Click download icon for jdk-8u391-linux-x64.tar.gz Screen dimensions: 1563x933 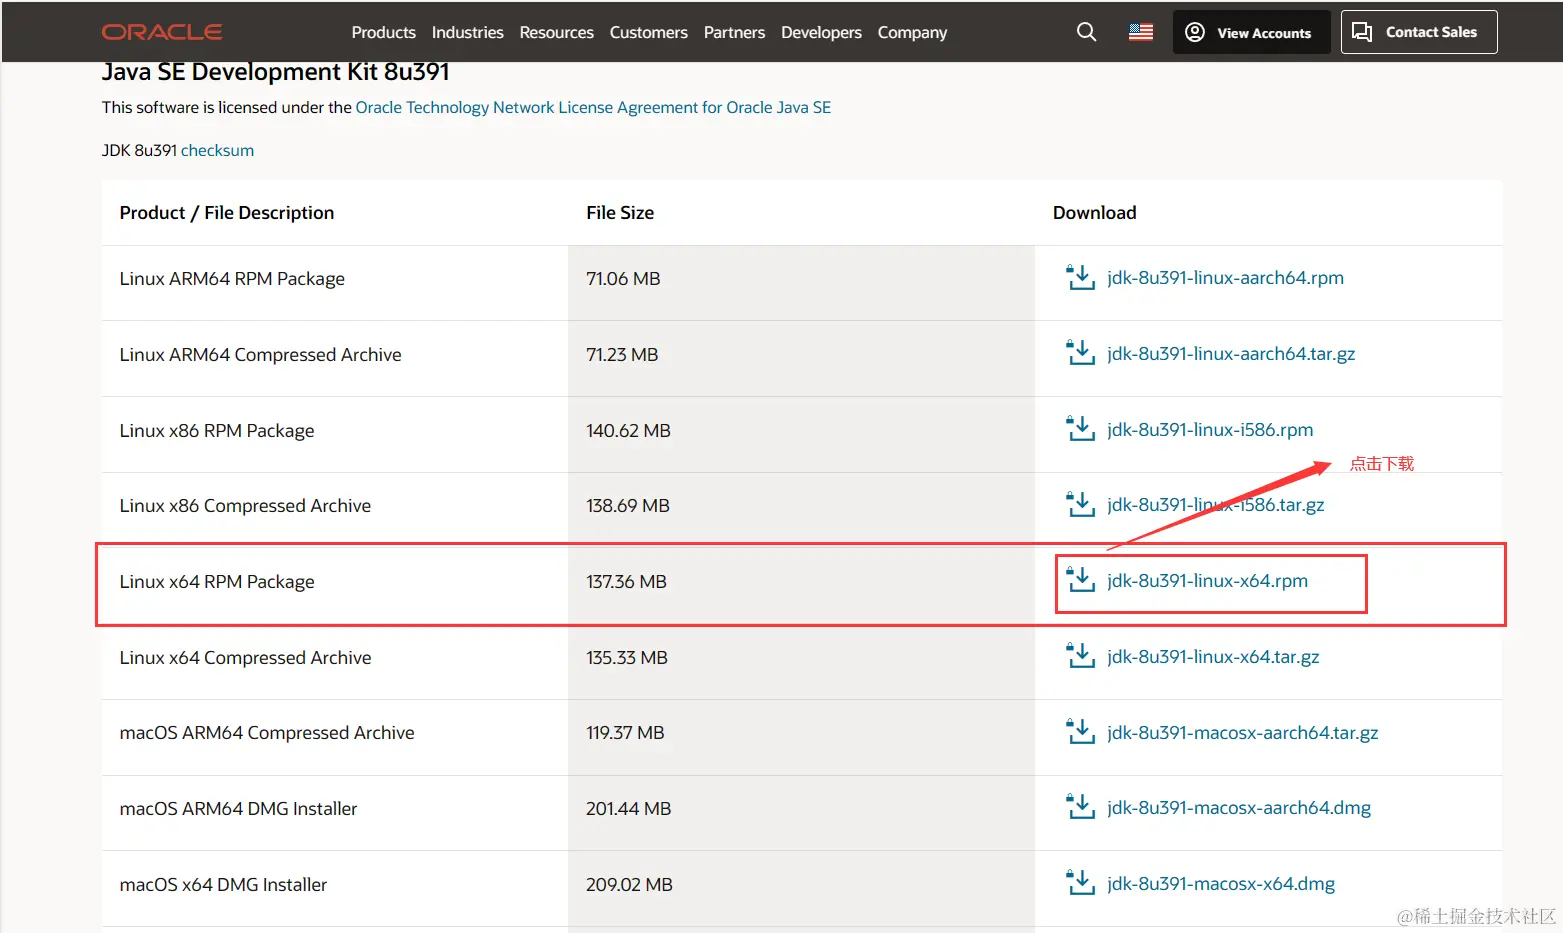click(1080, 657)
